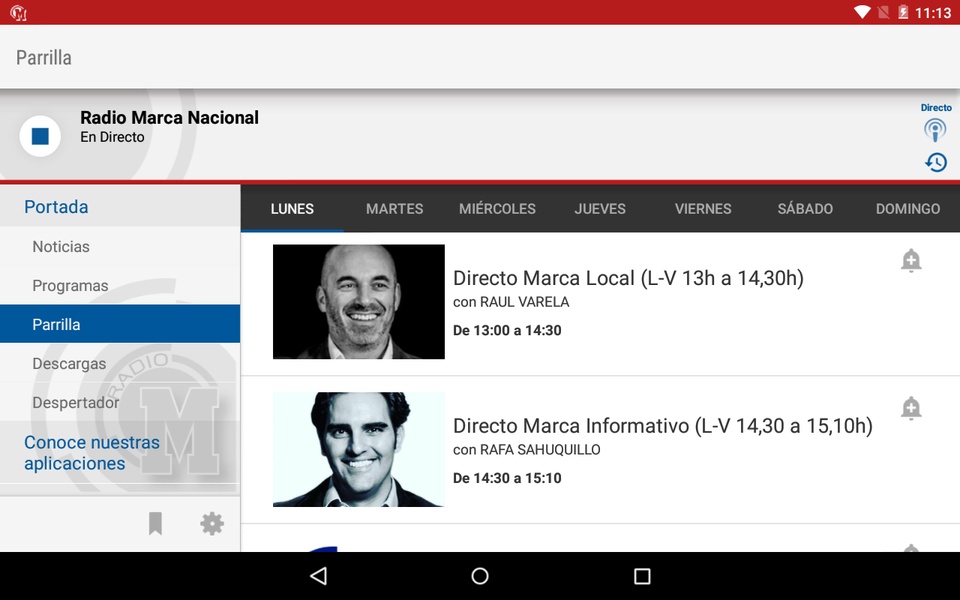Switch to the DOMINGO tab
Image resolution: width=960 pixels, height=600 pixels.
[x=908, y=209]
